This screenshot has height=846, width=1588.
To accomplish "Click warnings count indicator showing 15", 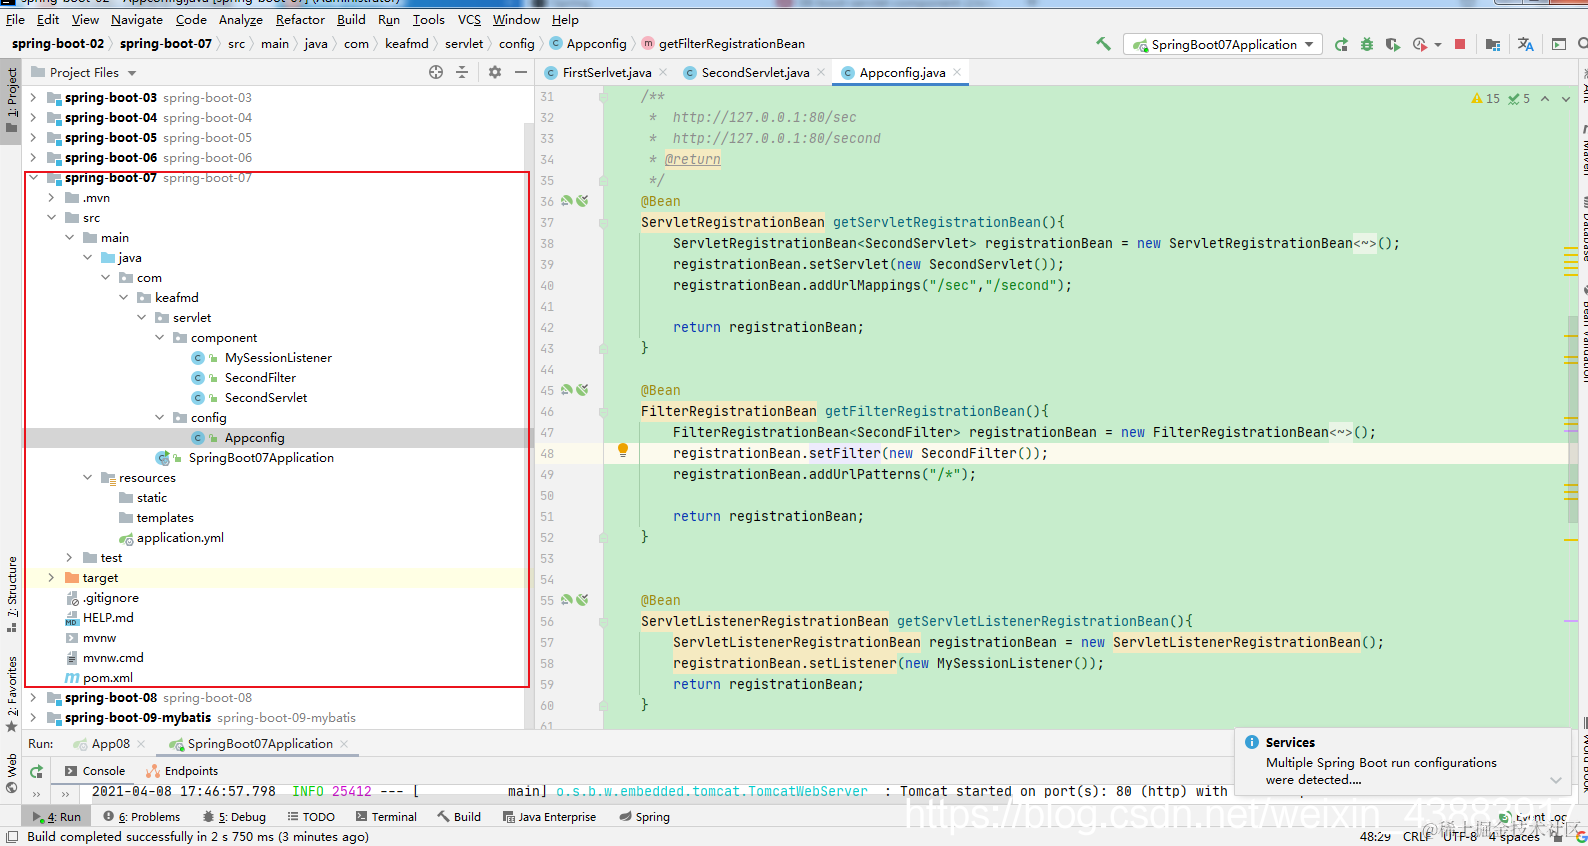I will pyautogui.click(x=1486, y=99).
